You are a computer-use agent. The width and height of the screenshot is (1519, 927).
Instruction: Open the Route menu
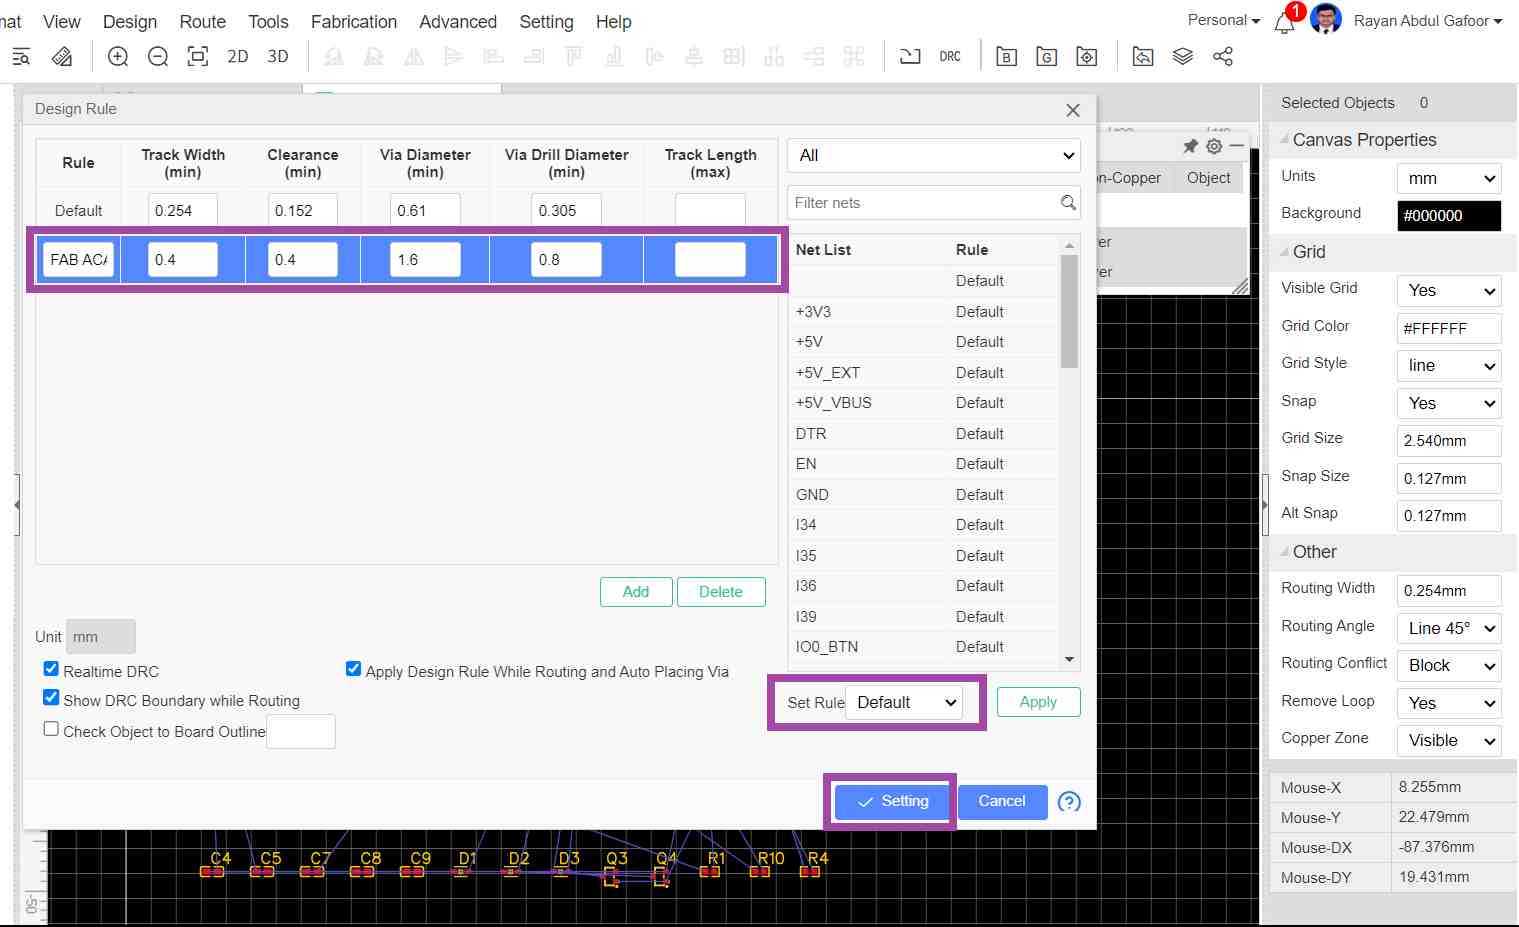202,22
